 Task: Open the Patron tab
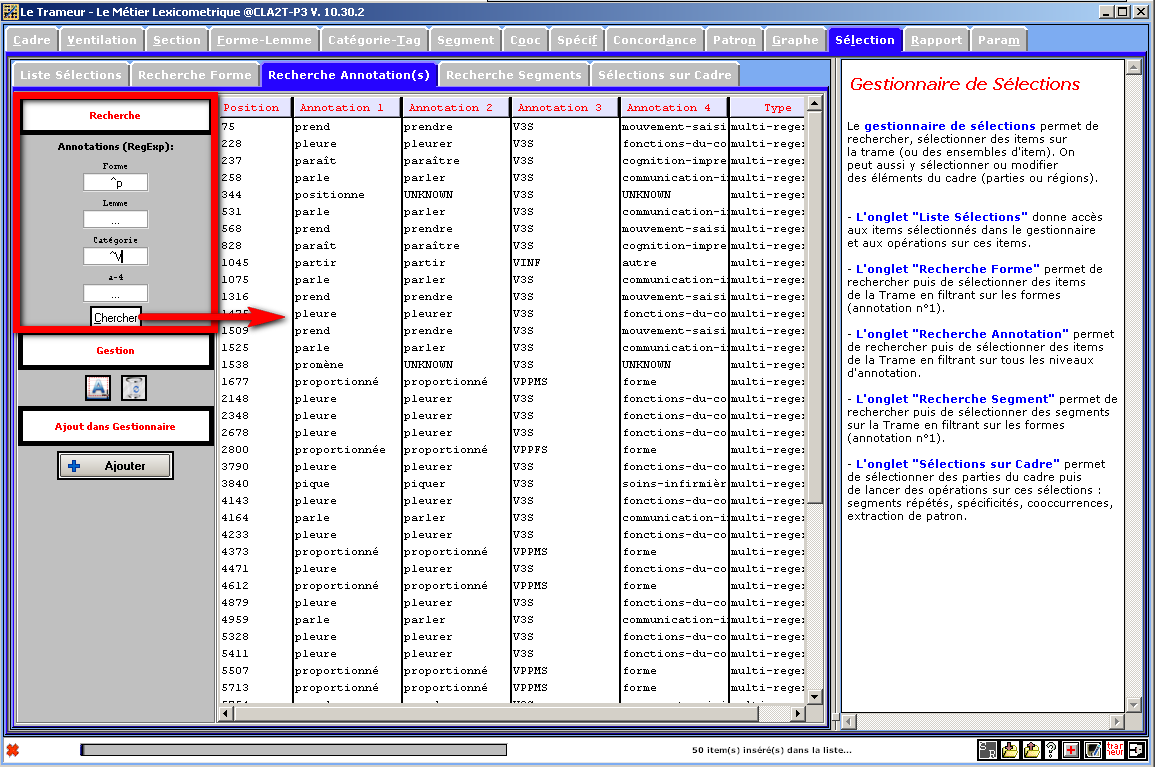click(734, 41)
